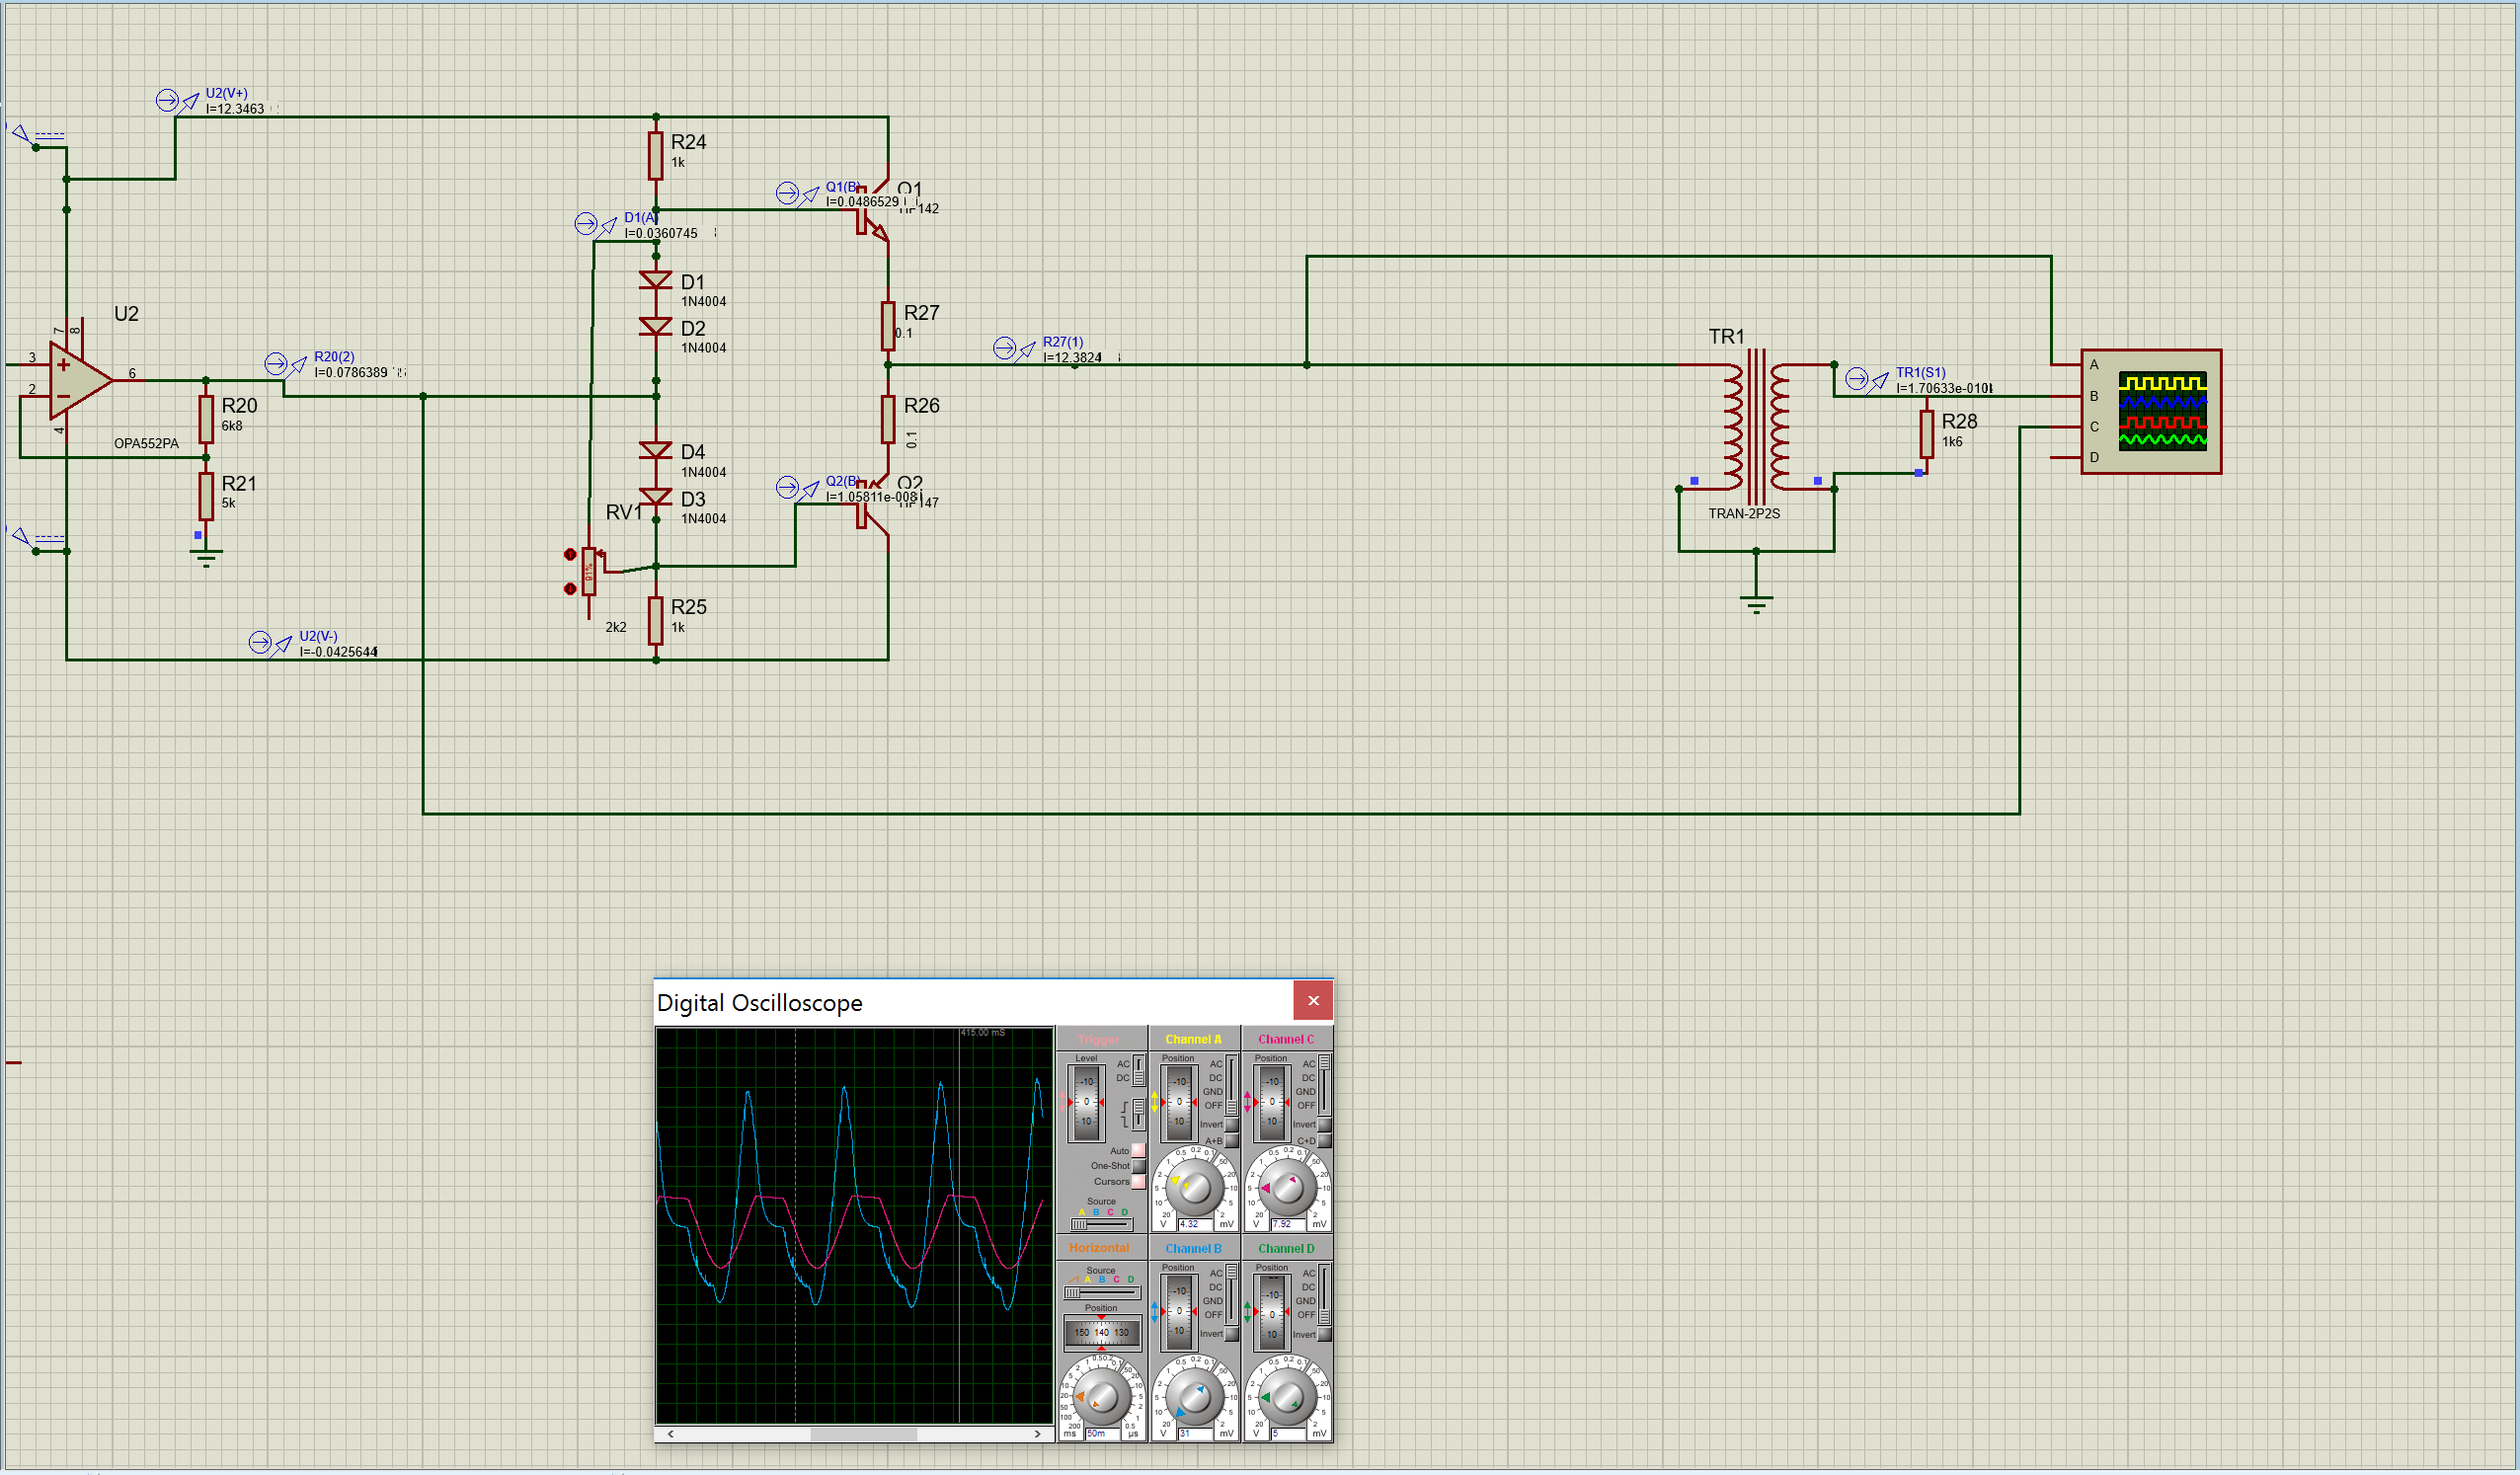
Task: Adjust Channel A coupling mode slider
Action: (x=1232, y=1085)
